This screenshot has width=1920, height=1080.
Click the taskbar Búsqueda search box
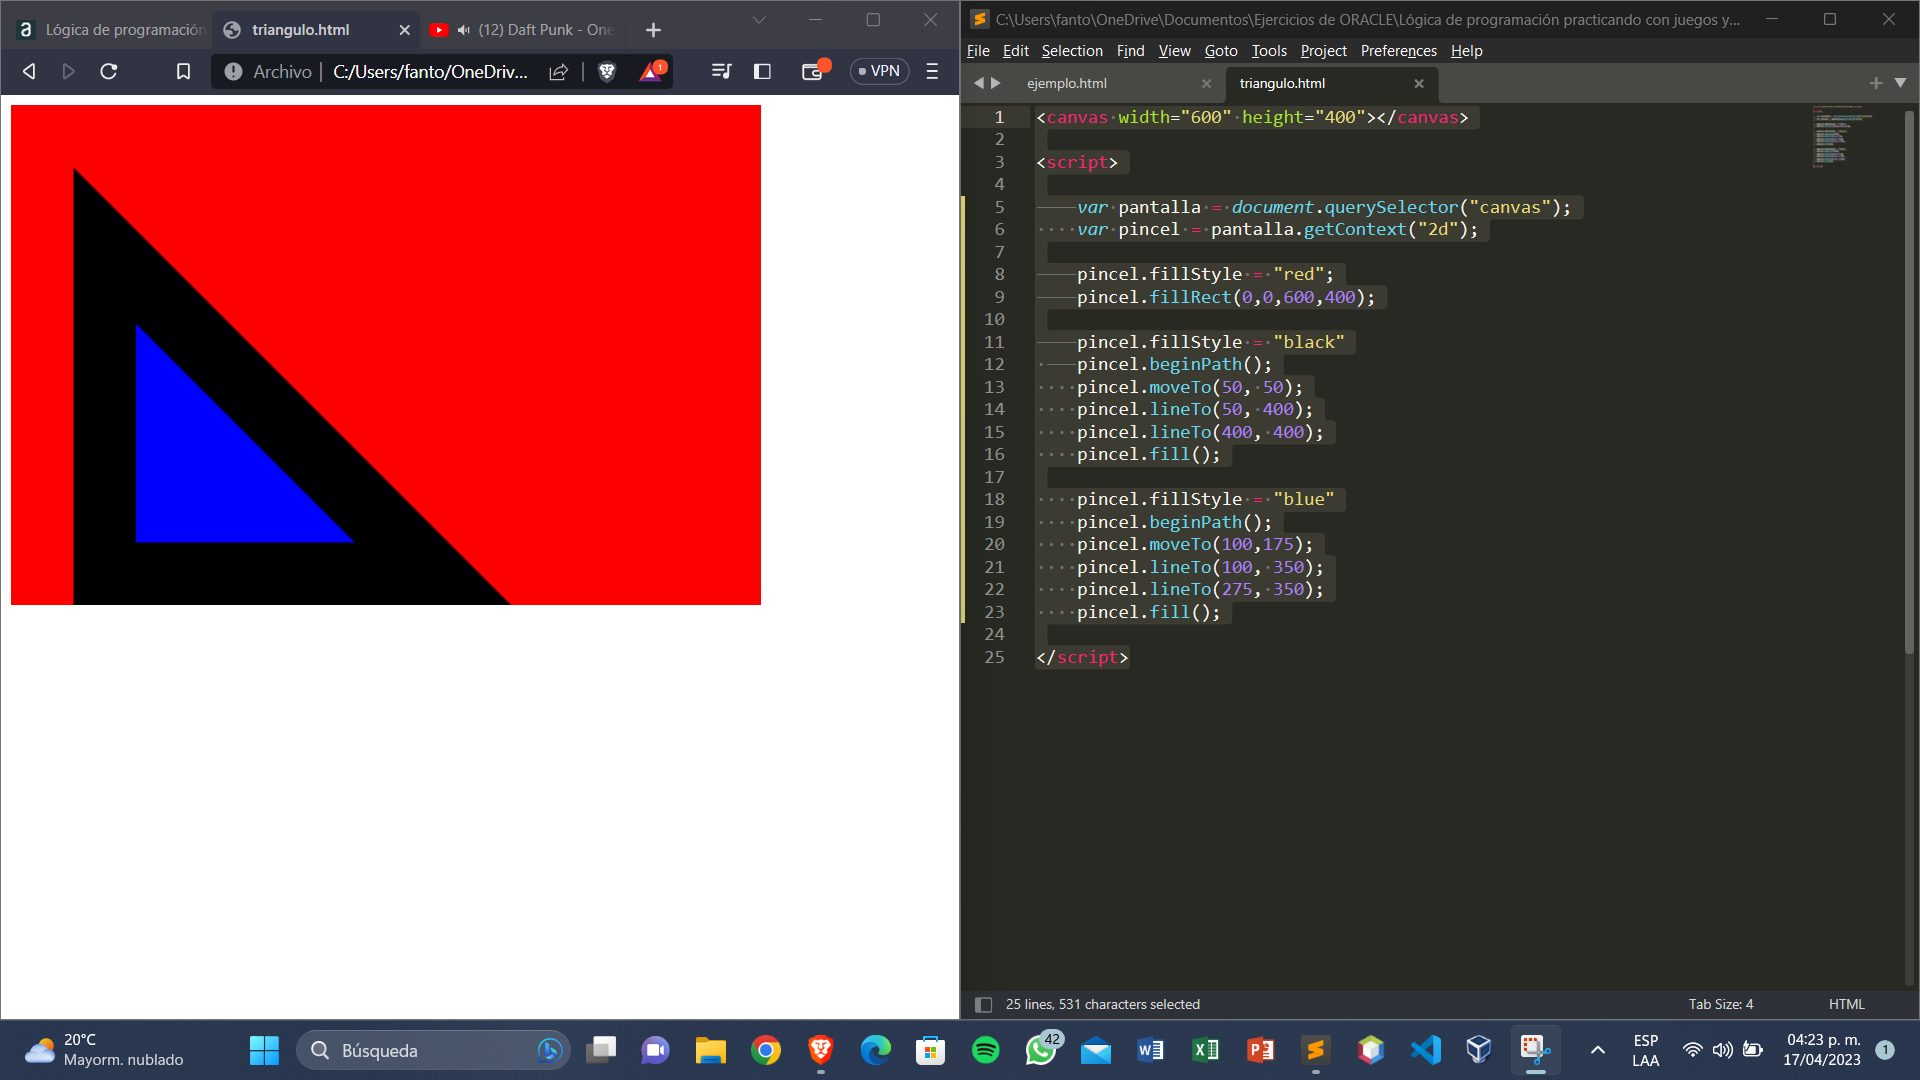click(x=433, y=1050)
